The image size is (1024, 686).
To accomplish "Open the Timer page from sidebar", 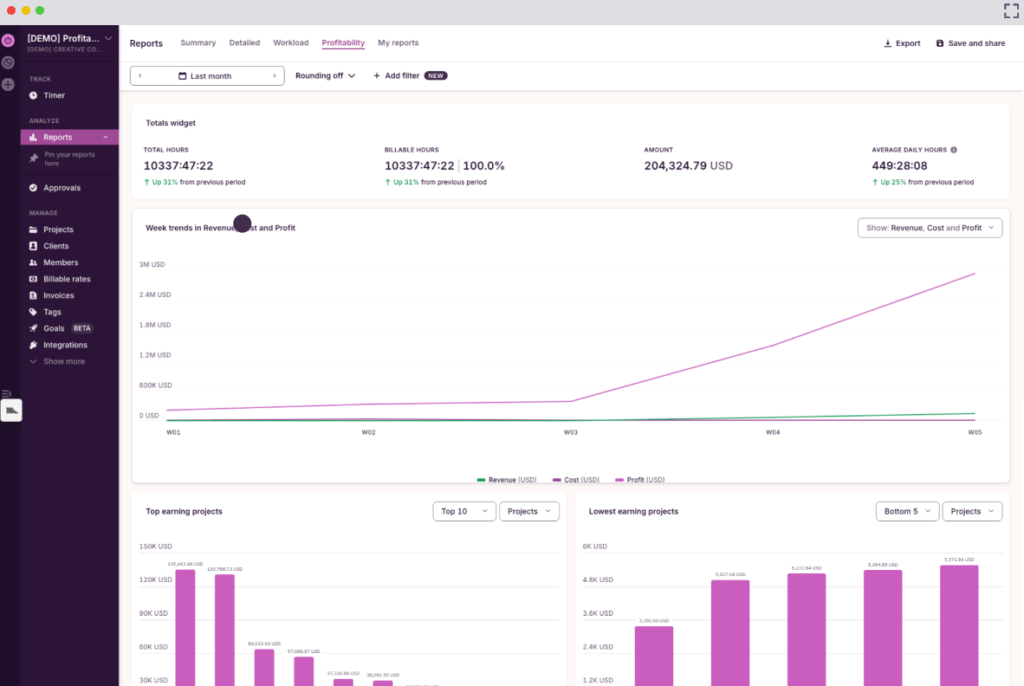I will (54, 95).
